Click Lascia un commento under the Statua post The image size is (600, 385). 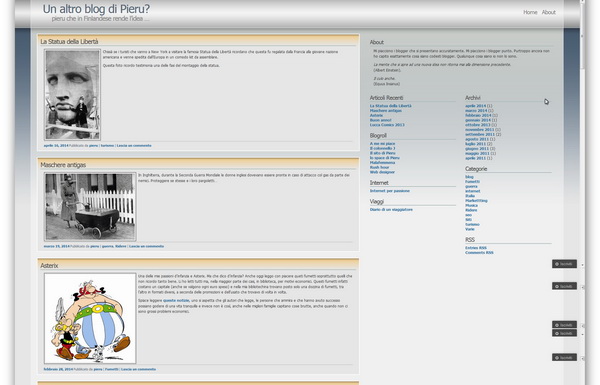[134, 146]
